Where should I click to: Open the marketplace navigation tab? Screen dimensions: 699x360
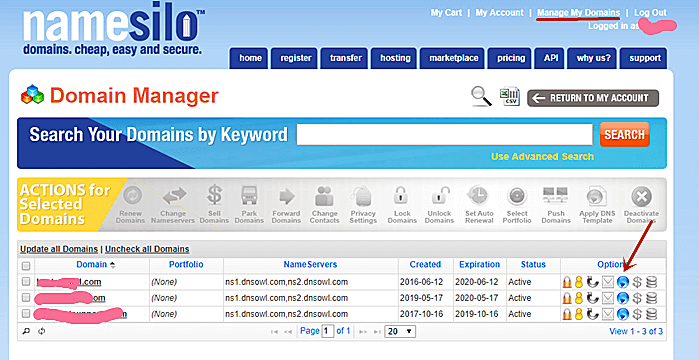[x=453, y=58]
